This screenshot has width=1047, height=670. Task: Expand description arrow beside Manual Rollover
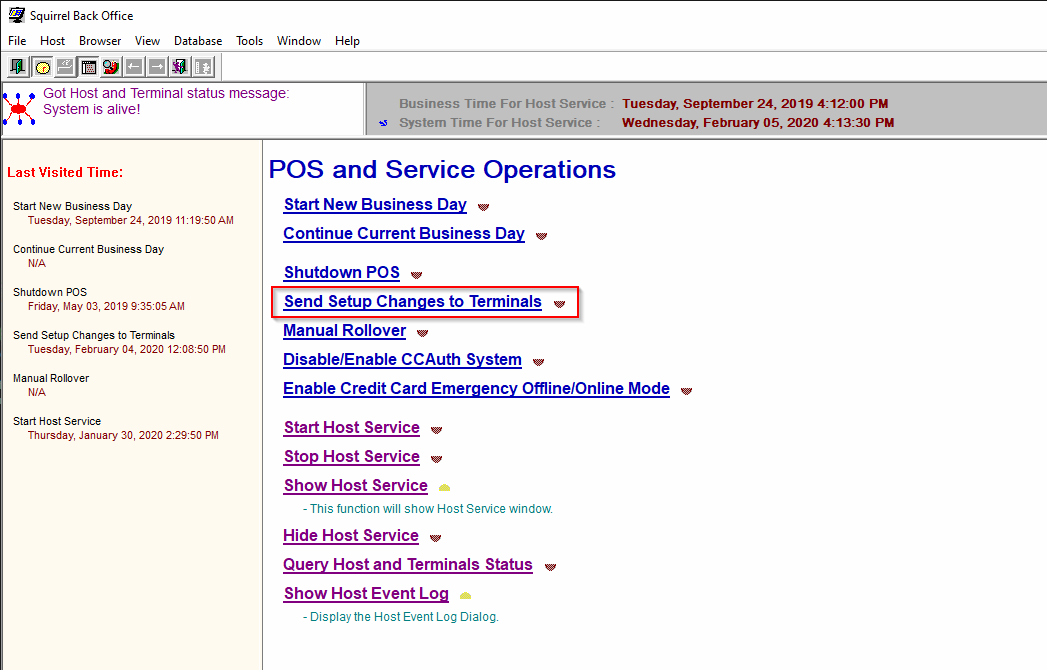(423, 333)
